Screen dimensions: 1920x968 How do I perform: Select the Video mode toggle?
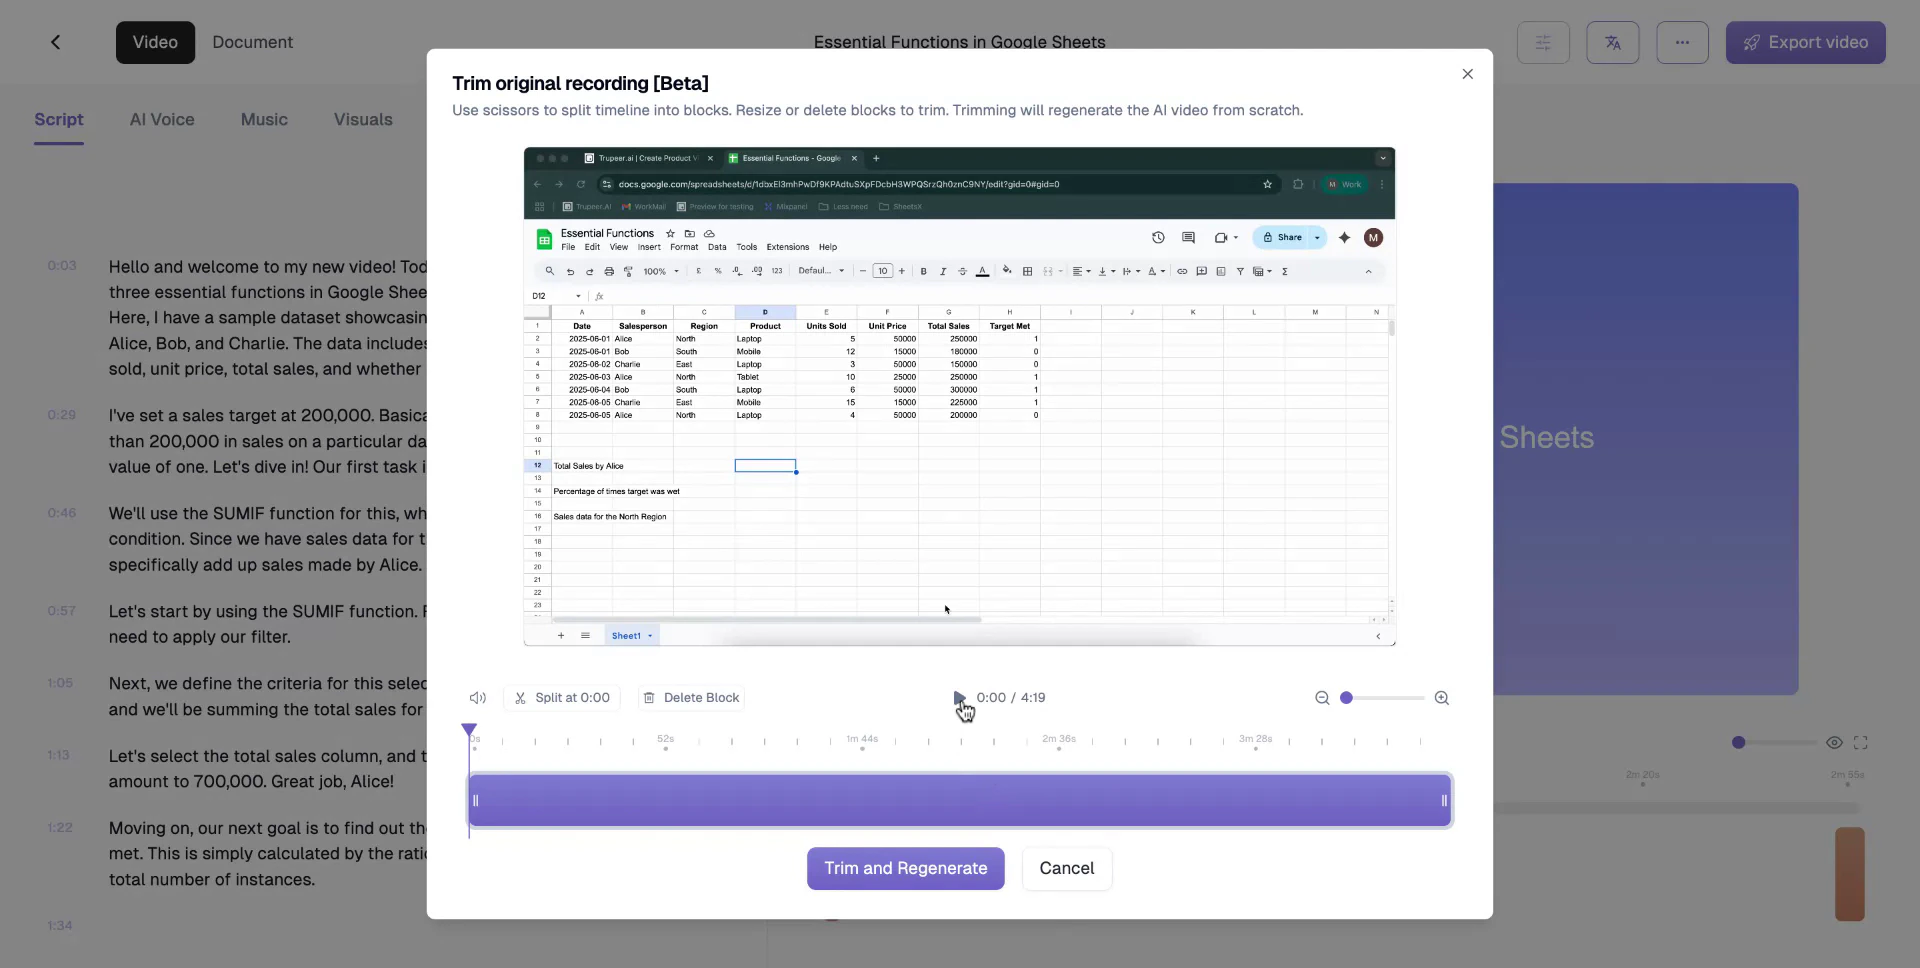tap(155, 42)
